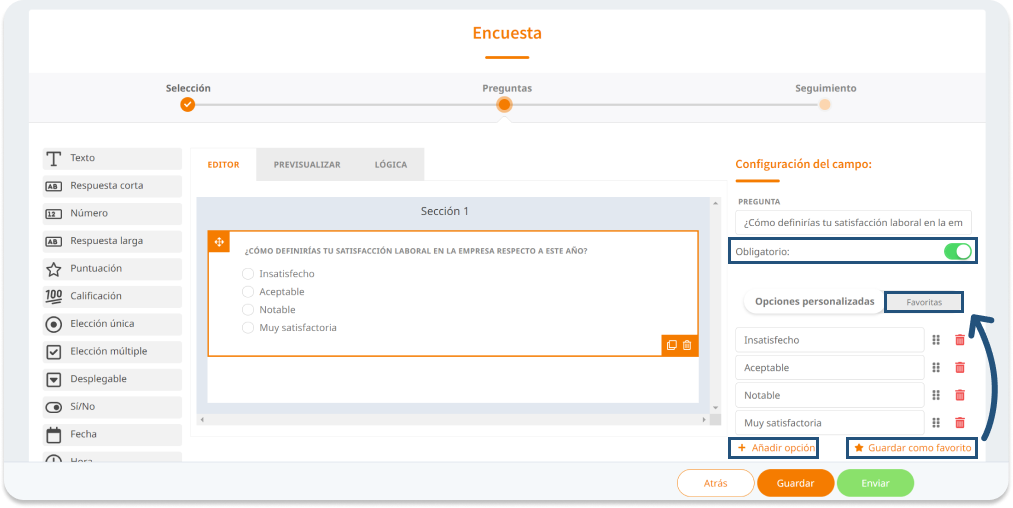Select the Texto field type icon
1013x508 pixels.
click(x=54, y=158)
